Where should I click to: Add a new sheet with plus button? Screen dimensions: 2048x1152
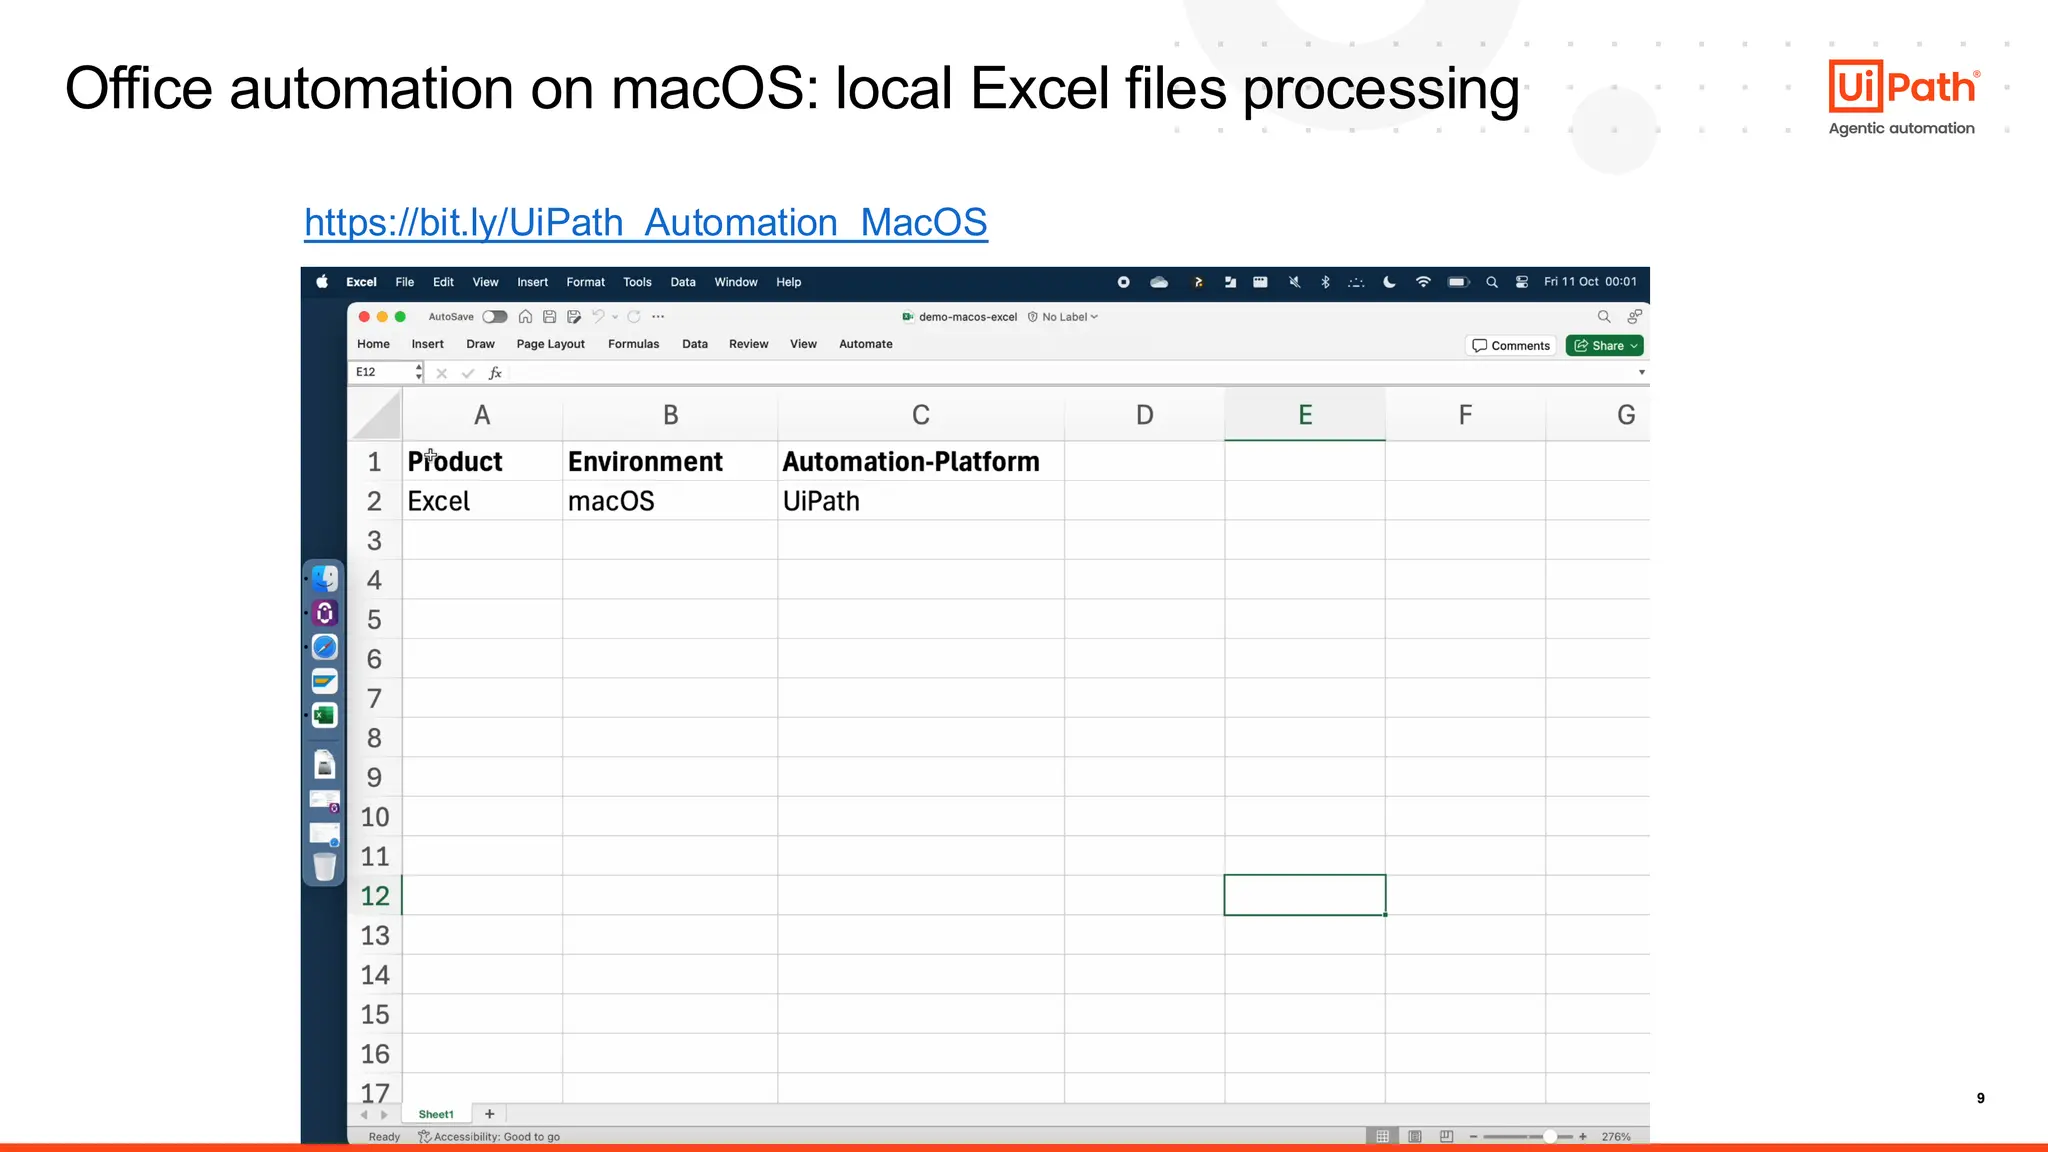tap(489, 1114)
